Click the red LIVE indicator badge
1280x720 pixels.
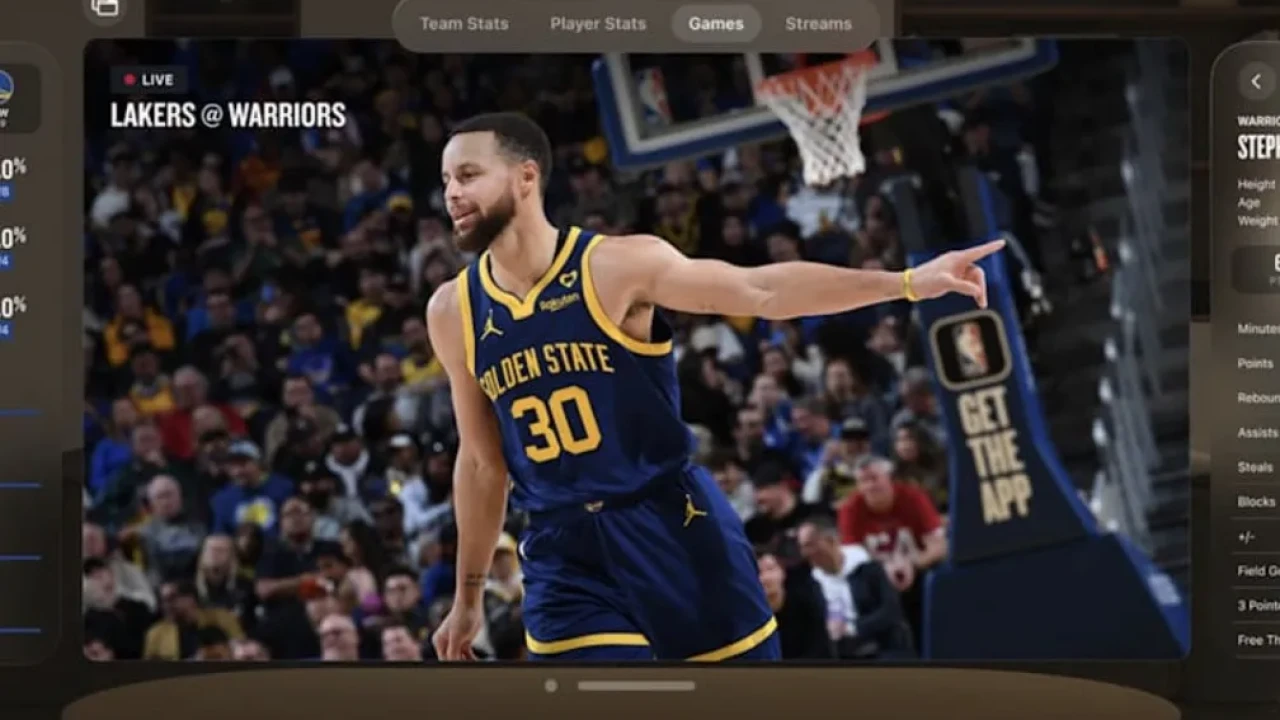click(x=148, y=80)
